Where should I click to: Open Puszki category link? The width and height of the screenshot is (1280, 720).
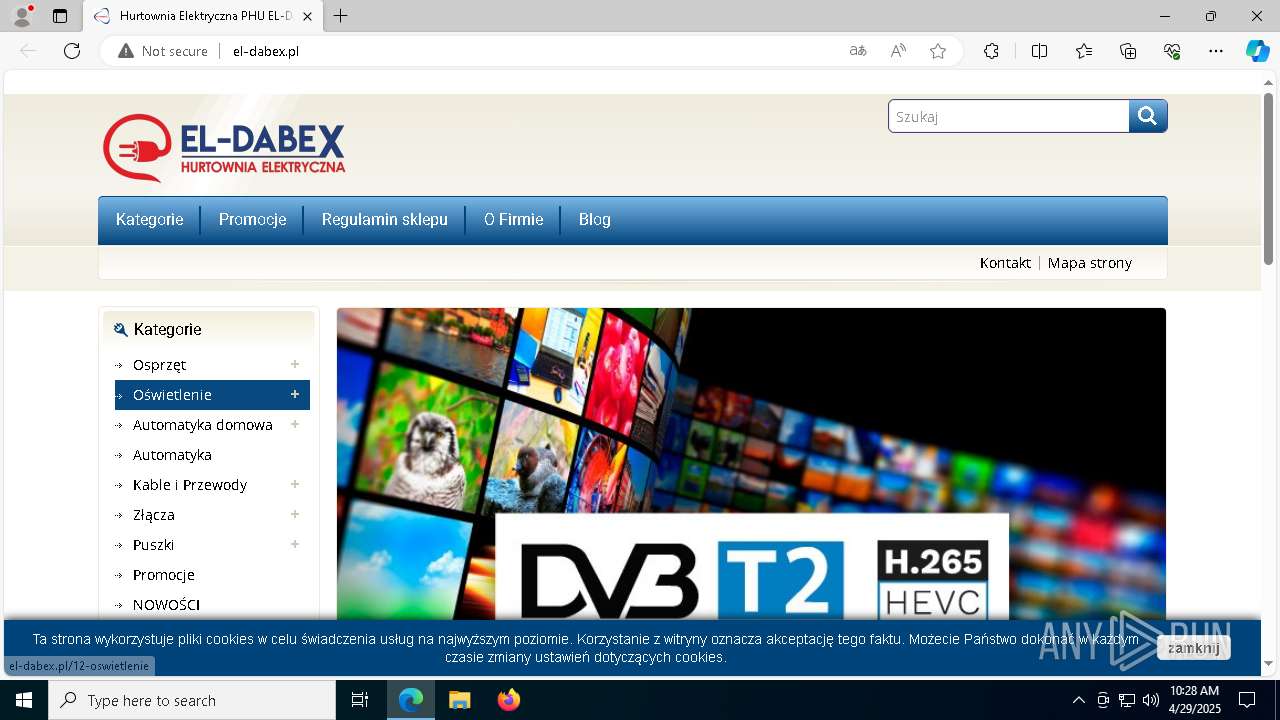pyautogui.click(x=153, y=545)
